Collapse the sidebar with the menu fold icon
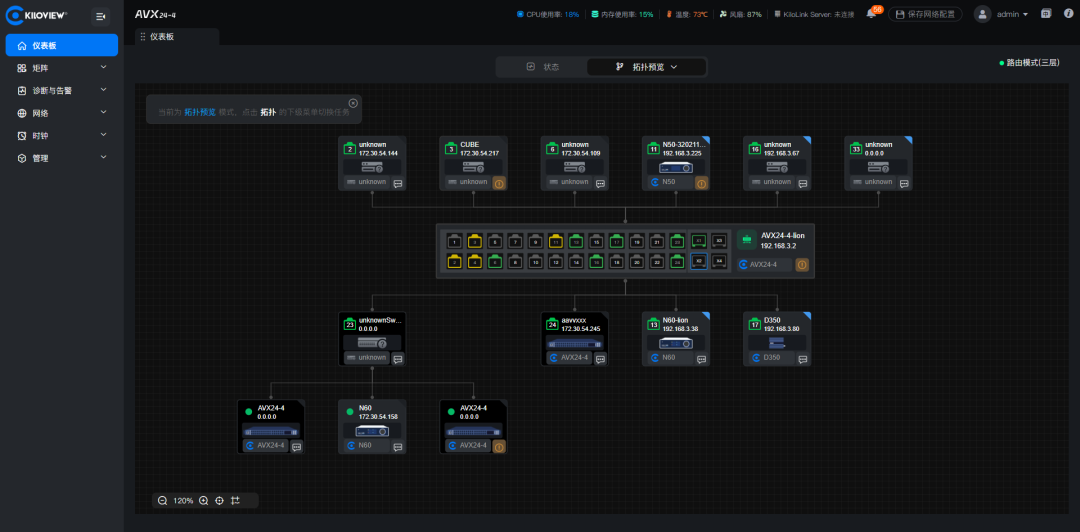 point(101,17)
